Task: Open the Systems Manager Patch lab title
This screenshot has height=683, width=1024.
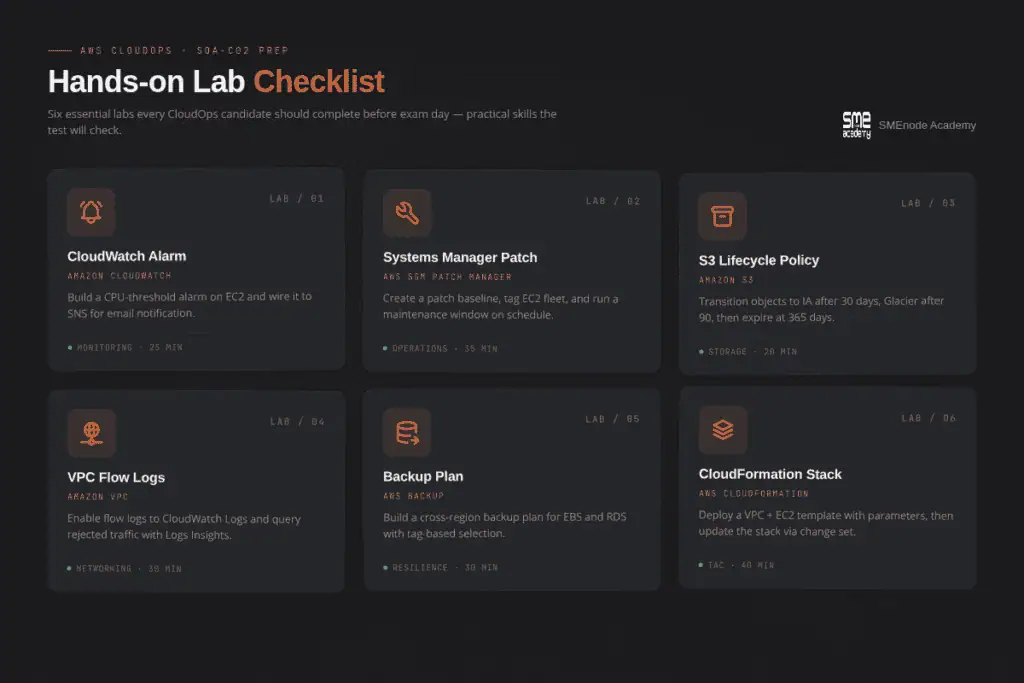Action: pyautogui.click(x=460, y=257)
